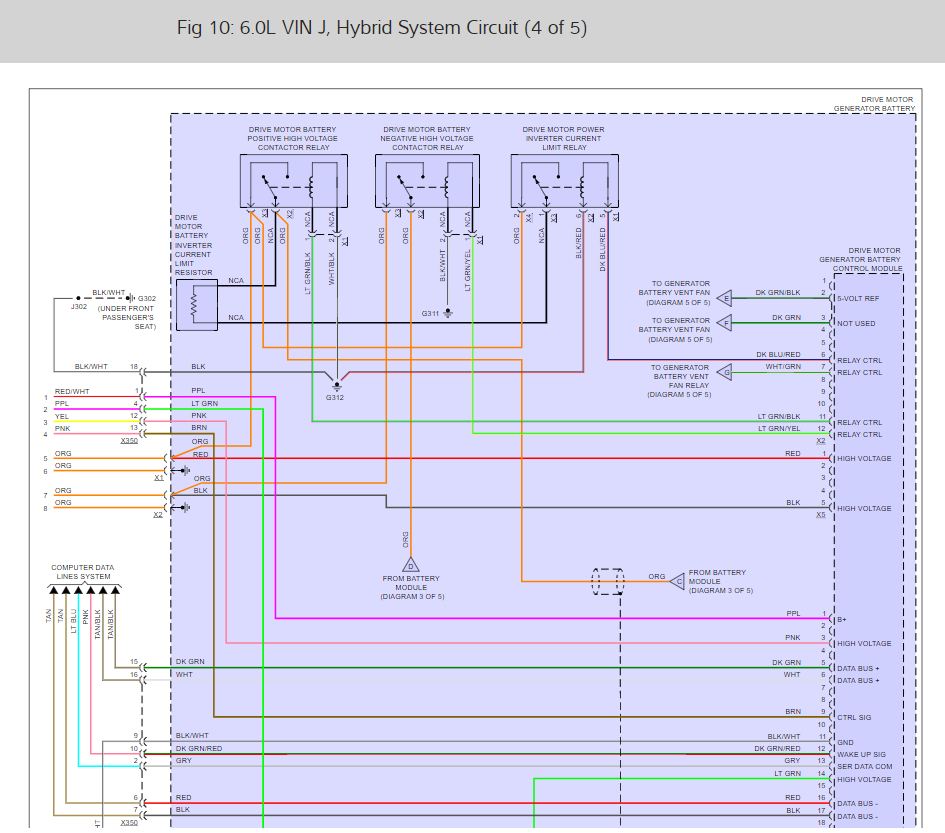Select the G312 ground symbol
This screenshot has height=833, width=945.
pyautogui.click(x=336, y=386)
